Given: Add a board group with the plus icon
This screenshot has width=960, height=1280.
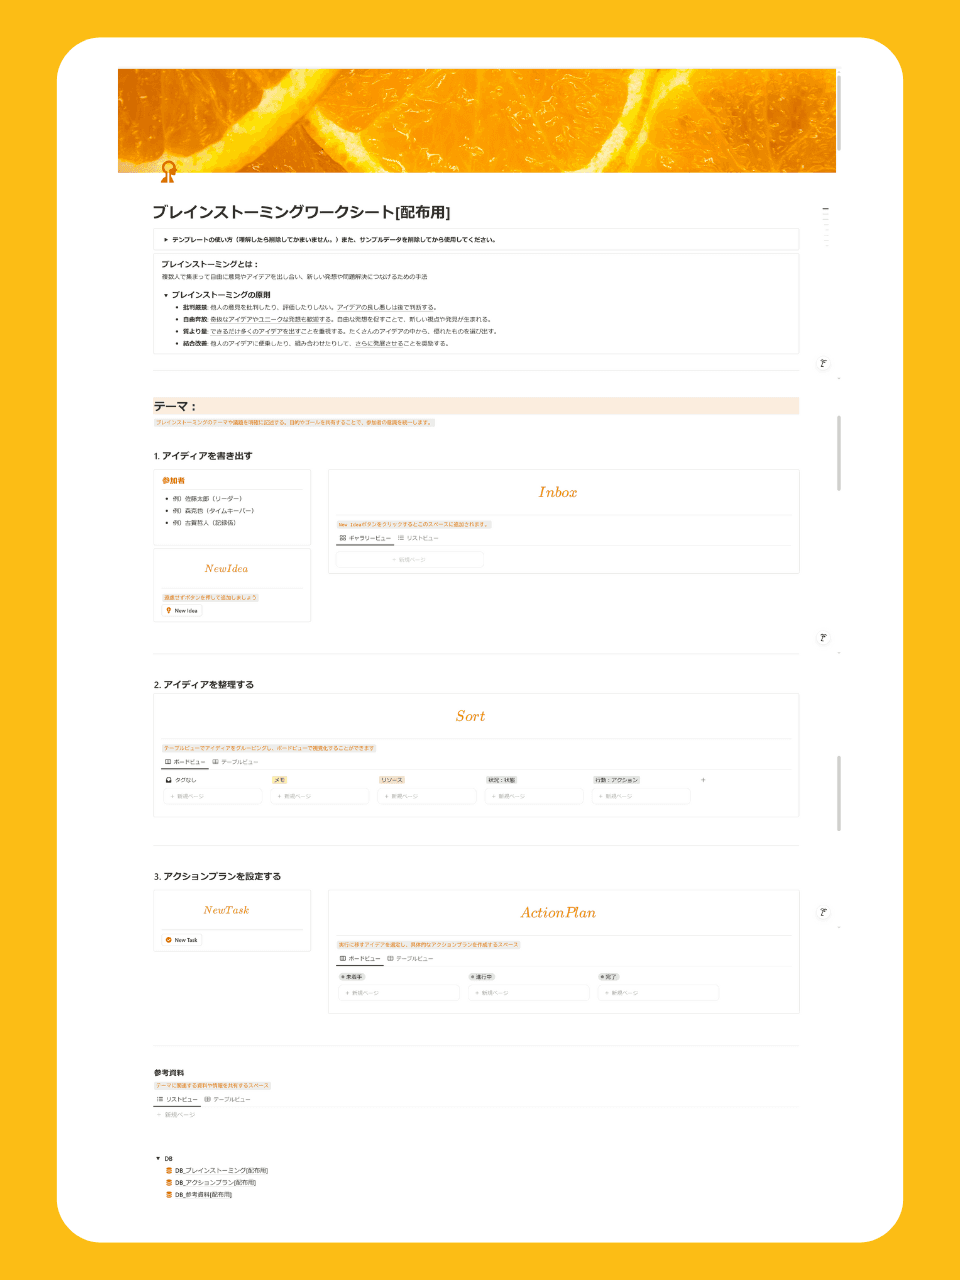Looking at the screenshot, I should 703,780.
